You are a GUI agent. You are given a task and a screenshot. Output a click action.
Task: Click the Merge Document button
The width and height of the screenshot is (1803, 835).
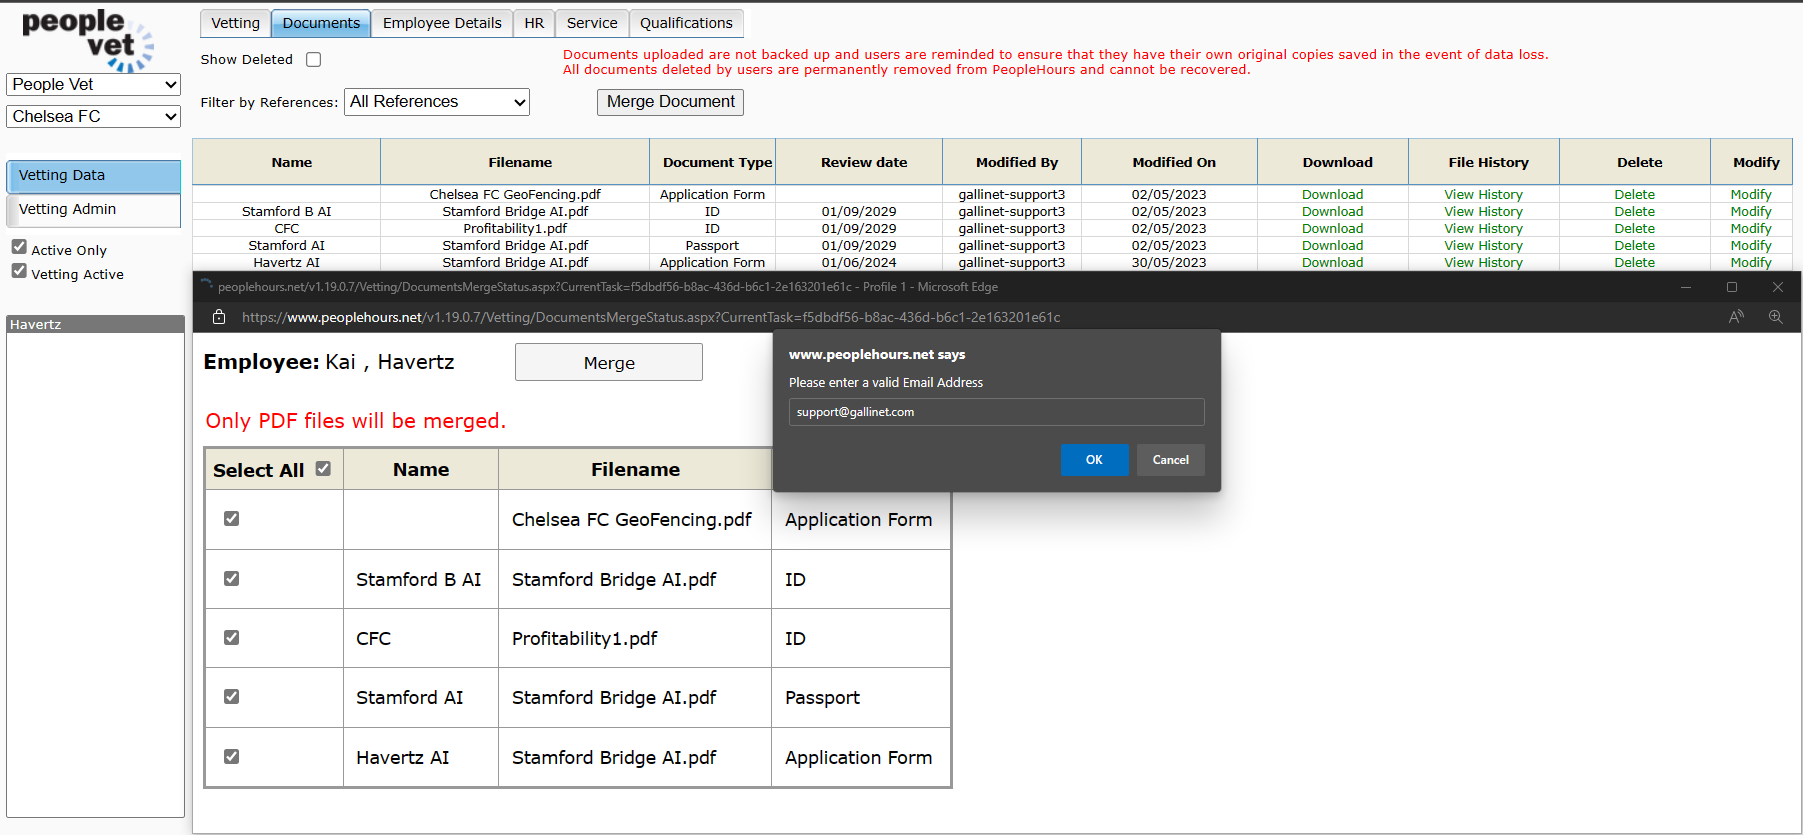[670, 102]
